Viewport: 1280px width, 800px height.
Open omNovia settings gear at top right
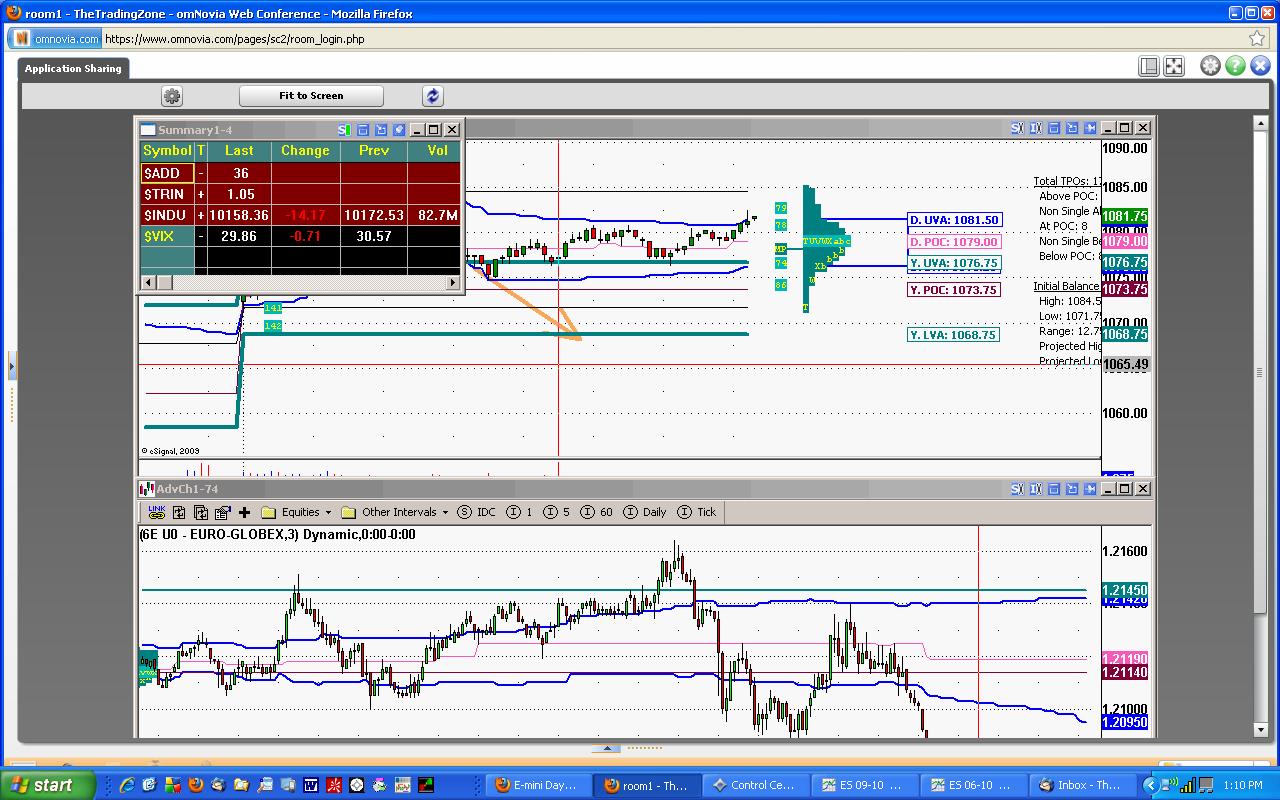[x=1210, y=66]
